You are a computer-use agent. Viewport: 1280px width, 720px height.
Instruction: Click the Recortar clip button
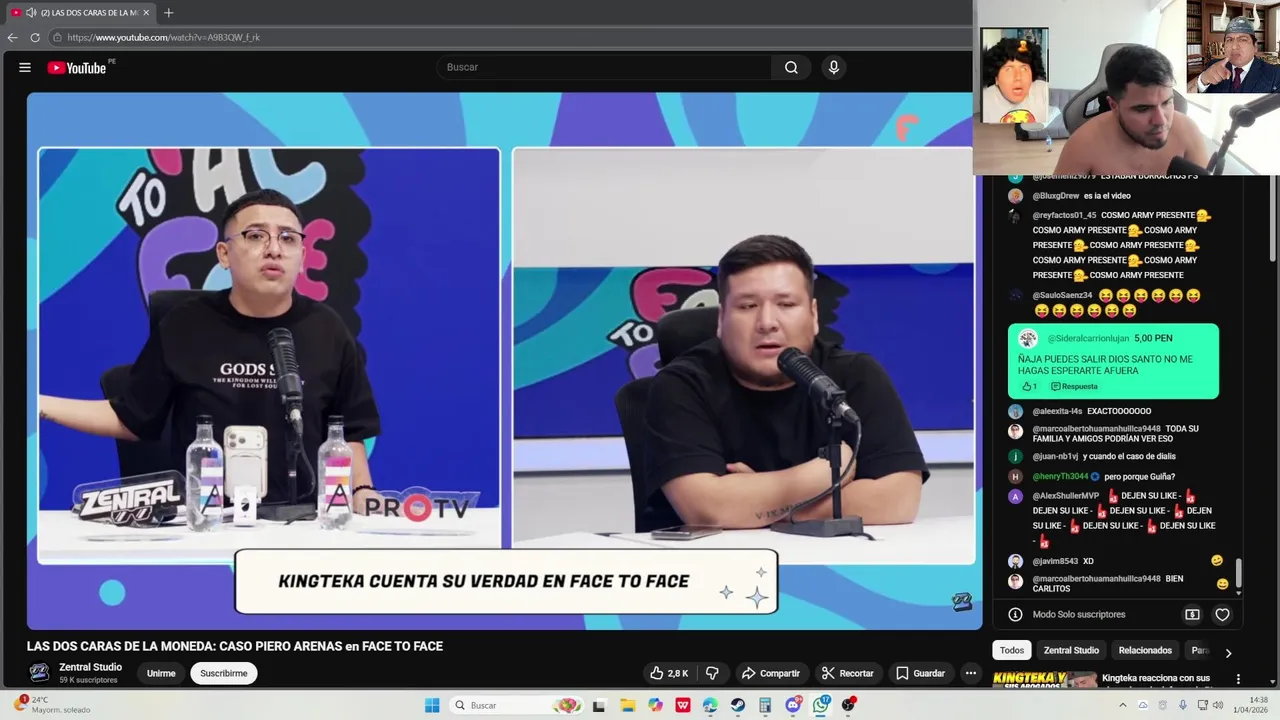(847, 673)
